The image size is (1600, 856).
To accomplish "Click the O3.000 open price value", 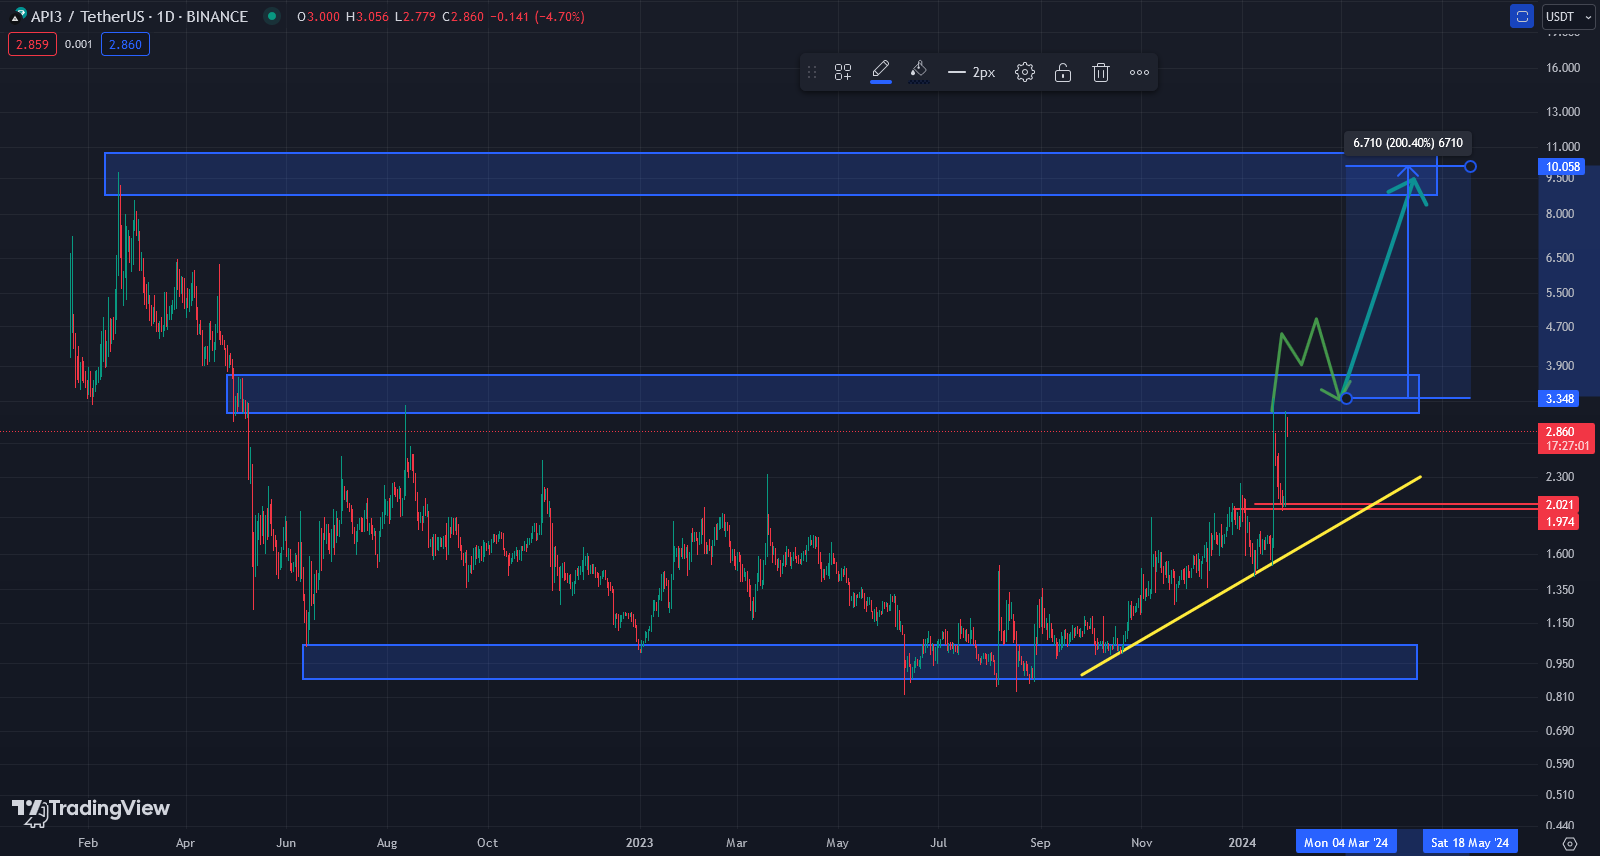I will (x=319, y=17).
